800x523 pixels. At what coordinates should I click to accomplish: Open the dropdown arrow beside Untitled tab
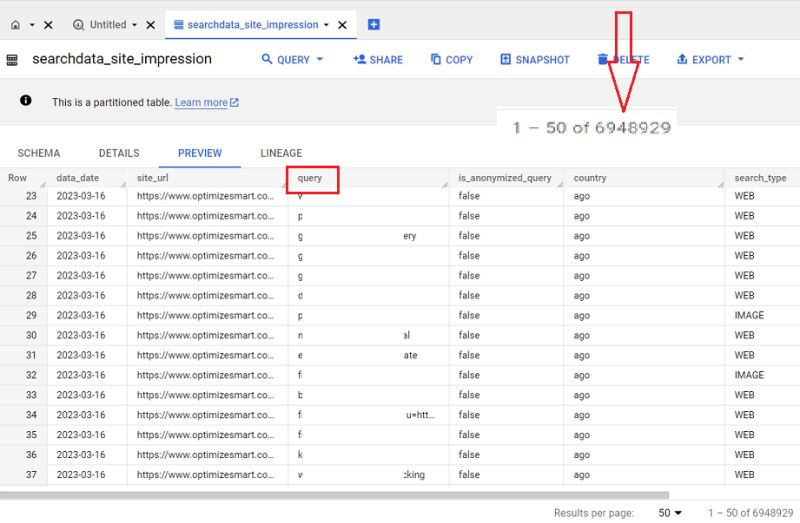pyautogui.click(x=135, y=24)
